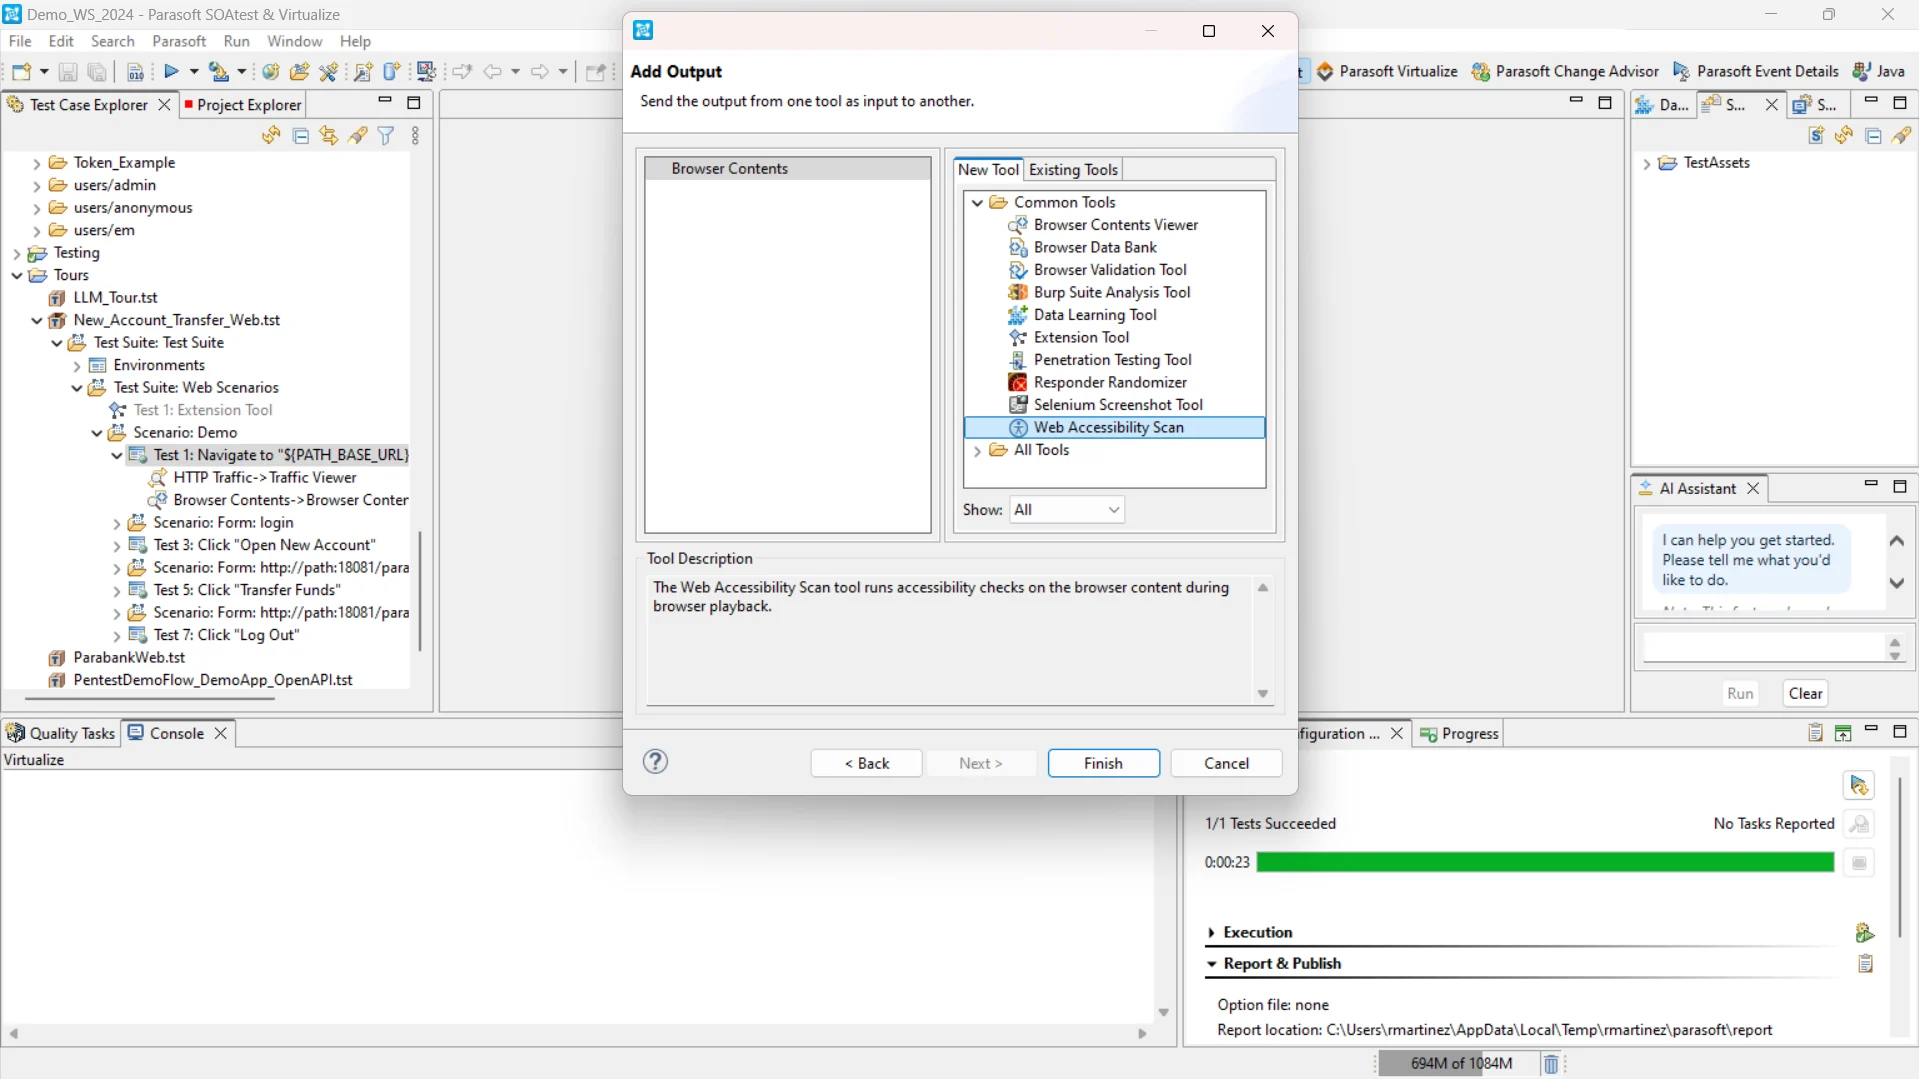The image size is (1919, 1079).
Task: Select Browser Contents in the output list
Action: pos(787,168)
